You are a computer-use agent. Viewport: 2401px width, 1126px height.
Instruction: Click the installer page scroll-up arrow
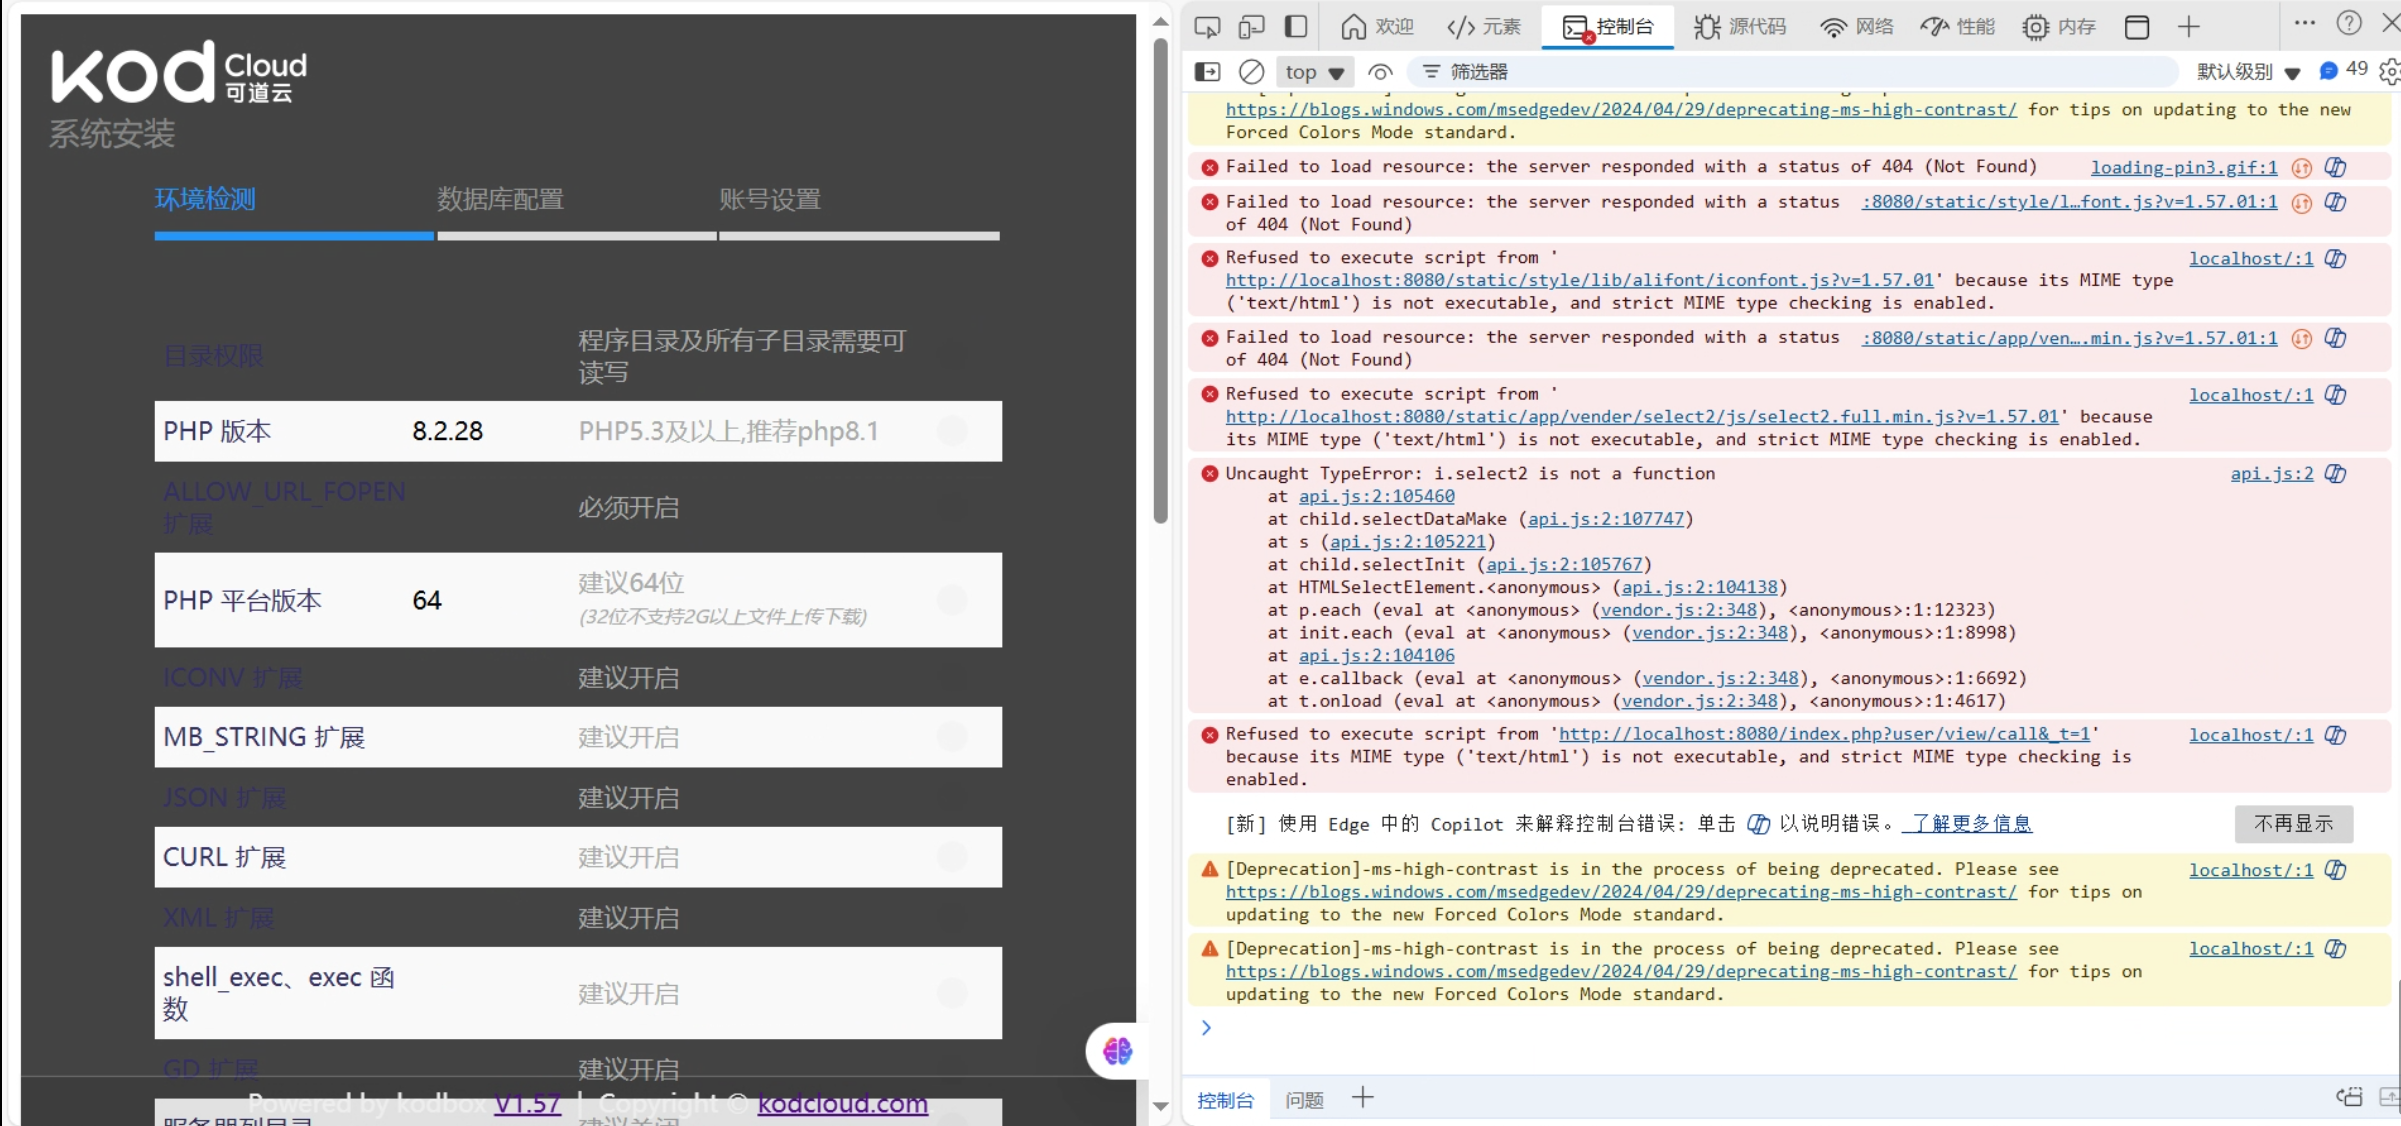point(1160,21)
